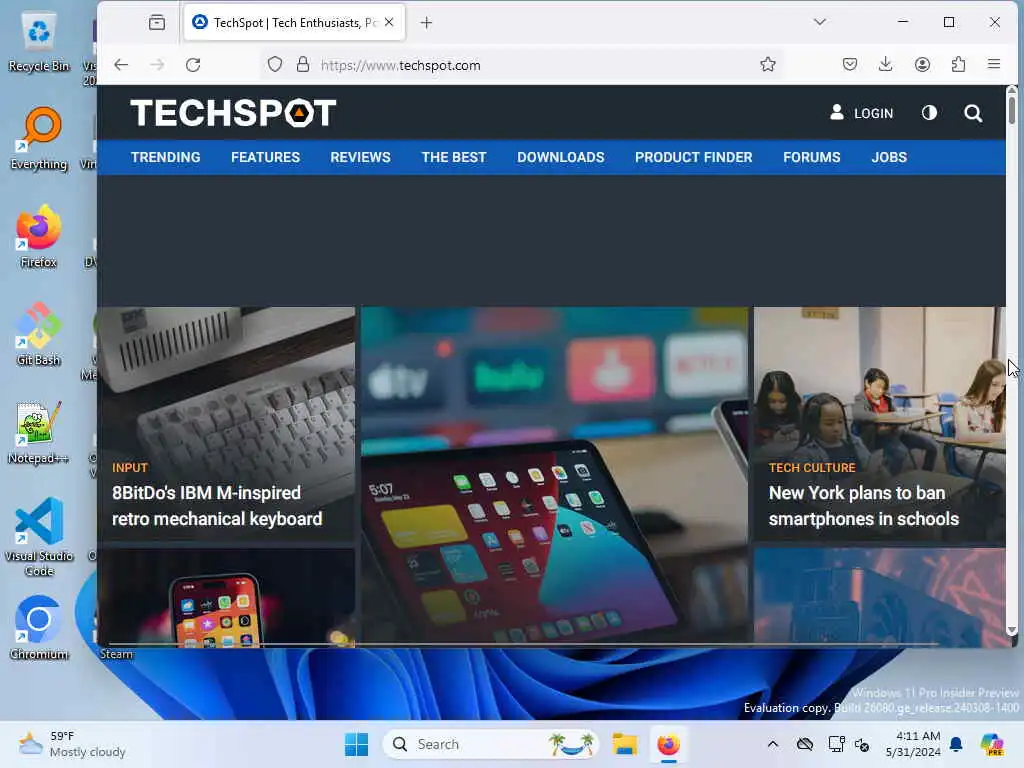Click the scrollbar down arrow
This screenshot has height=768, width=1024.
click(1012, 630)
